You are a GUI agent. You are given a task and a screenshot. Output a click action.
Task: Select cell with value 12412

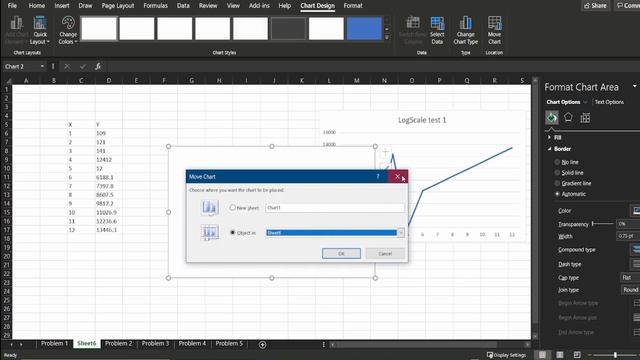coord(108,160)
